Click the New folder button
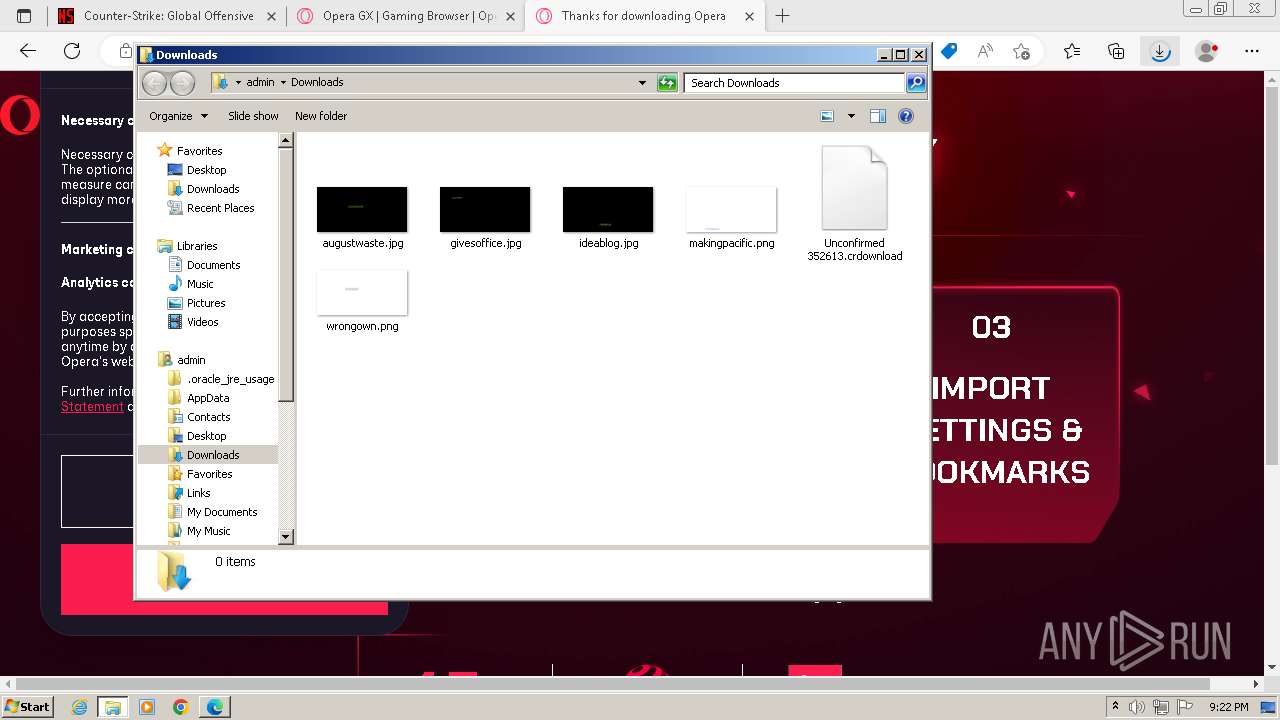Viewport: 1280px width, 720px height. tap(321, 116)
